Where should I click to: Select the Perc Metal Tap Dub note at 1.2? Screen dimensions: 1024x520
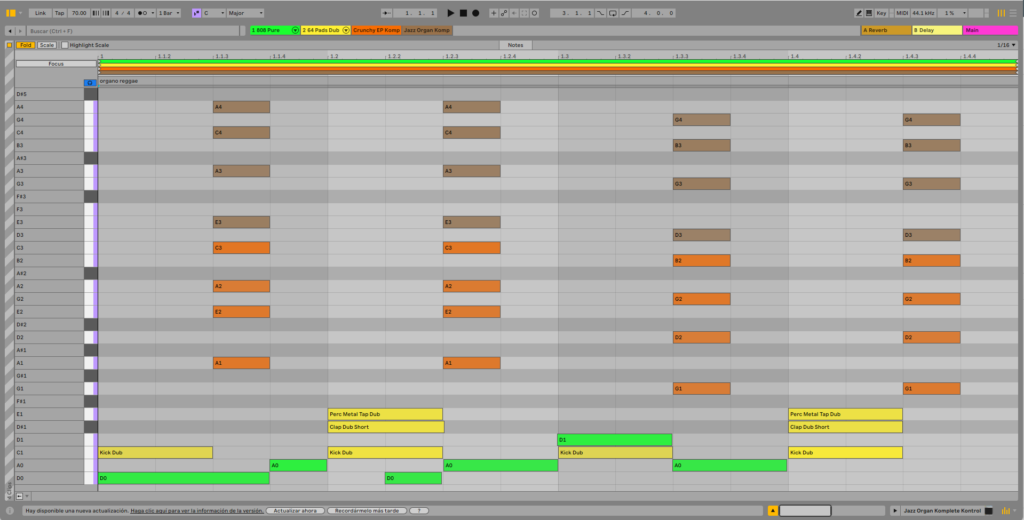click(x=385, y=414)
